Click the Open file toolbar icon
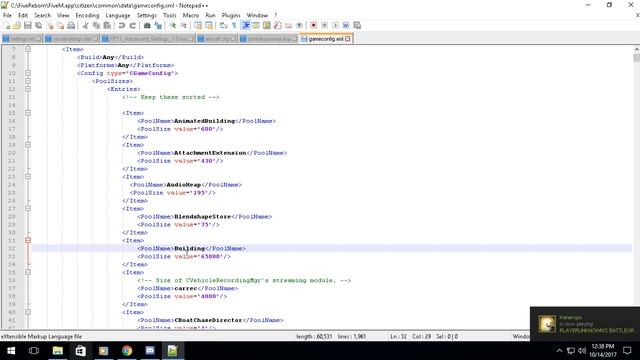 [17, 25]
